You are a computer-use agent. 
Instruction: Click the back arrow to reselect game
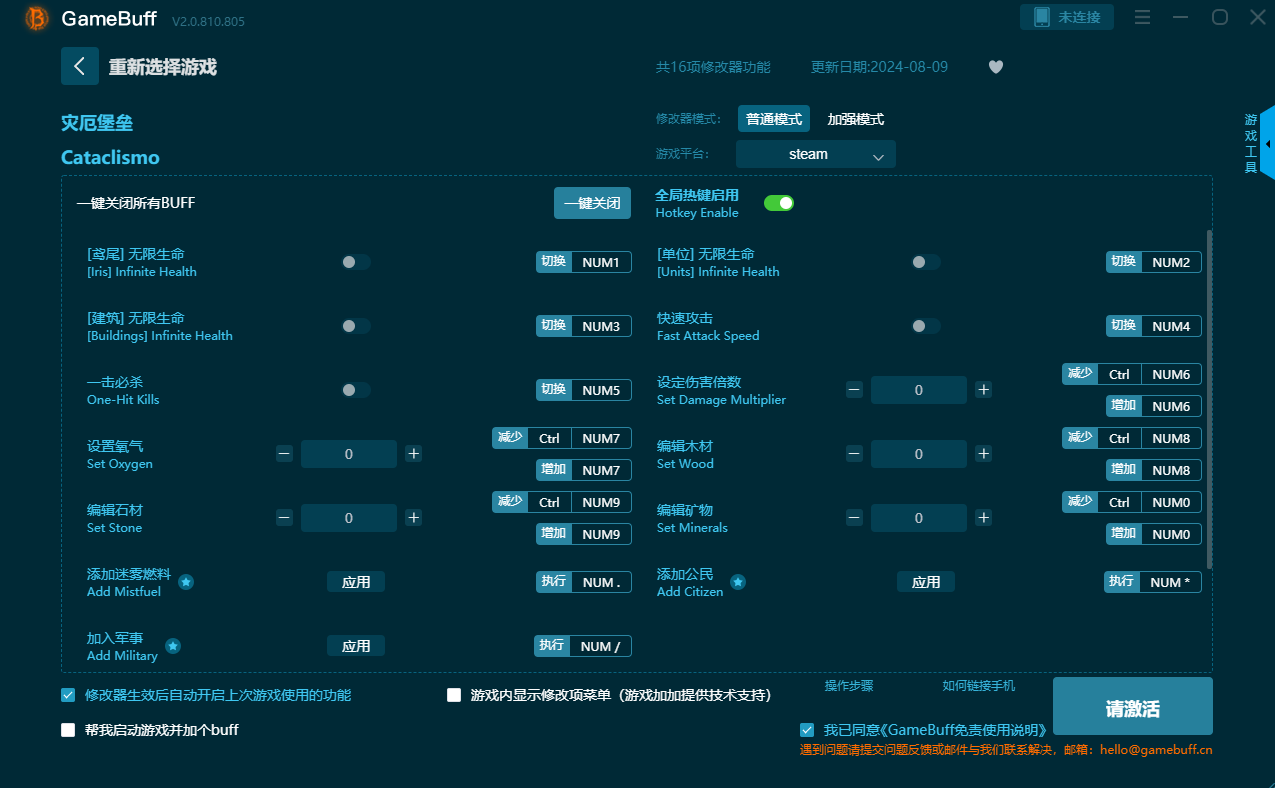(80, 66)
